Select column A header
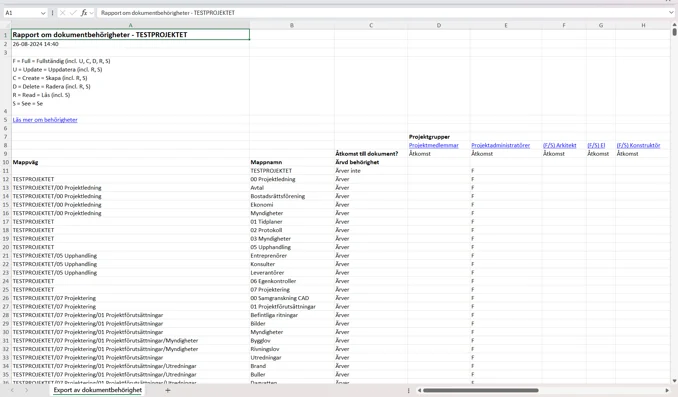The image size is (678, 397). (130, 25)
